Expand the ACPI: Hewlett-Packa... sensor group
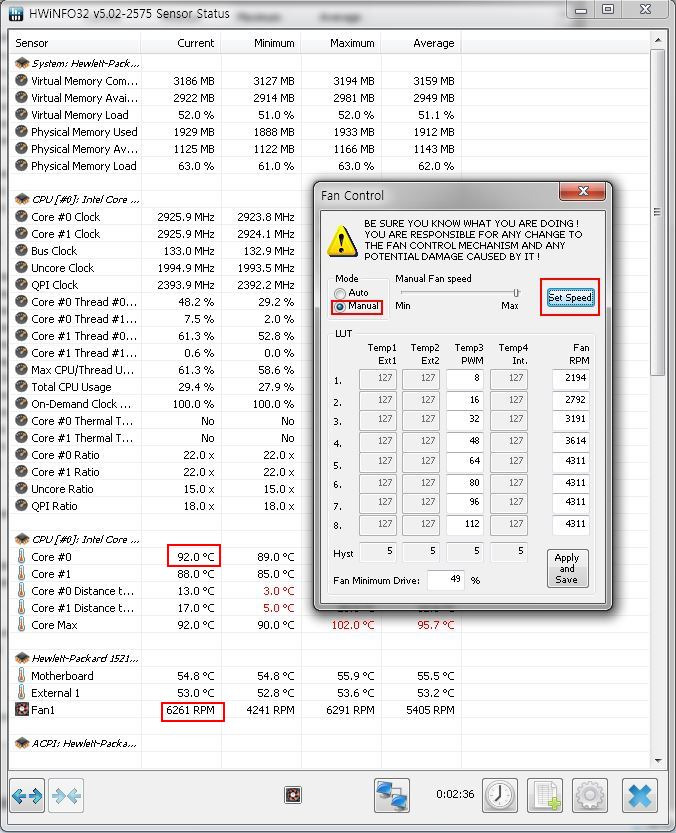Viewport: 676px width, 833px height. 22,743
